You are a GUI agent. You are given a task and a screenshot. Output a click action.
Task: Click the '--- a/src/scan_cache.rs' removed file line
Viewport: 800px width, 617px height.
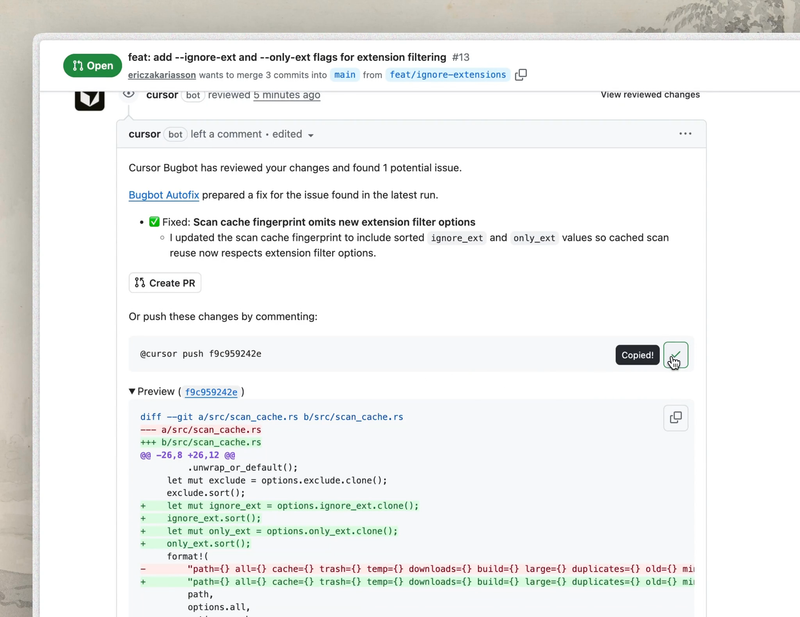point(201,430)
